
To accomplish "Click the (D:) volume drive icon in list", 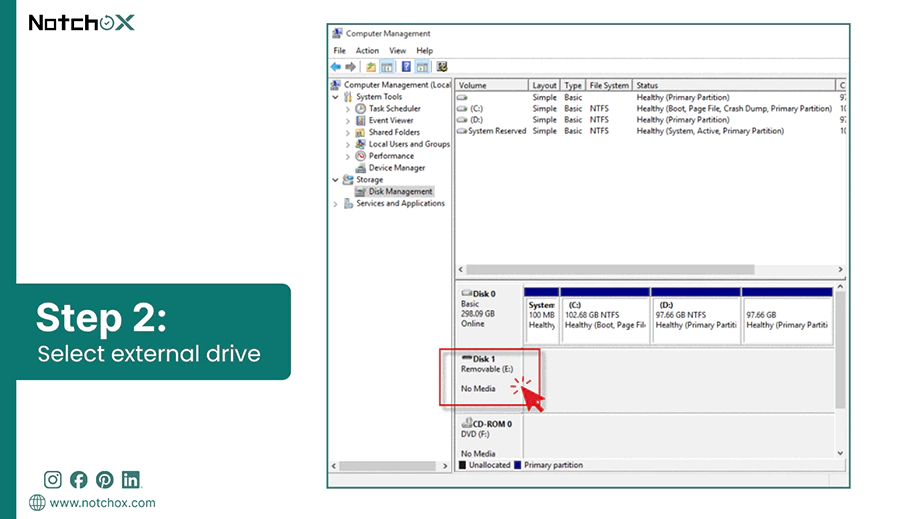I will tap(463, 120).
